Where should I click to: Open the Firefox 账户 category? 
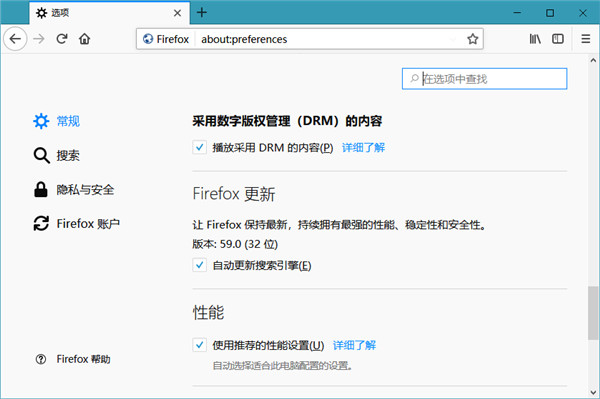point(77,223)
